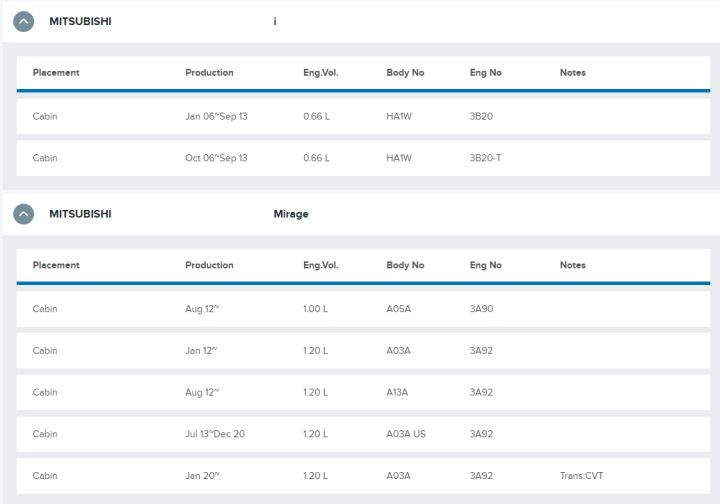
Task: Collapse the Mitsubishi i section
Action: tap(23, 22)
